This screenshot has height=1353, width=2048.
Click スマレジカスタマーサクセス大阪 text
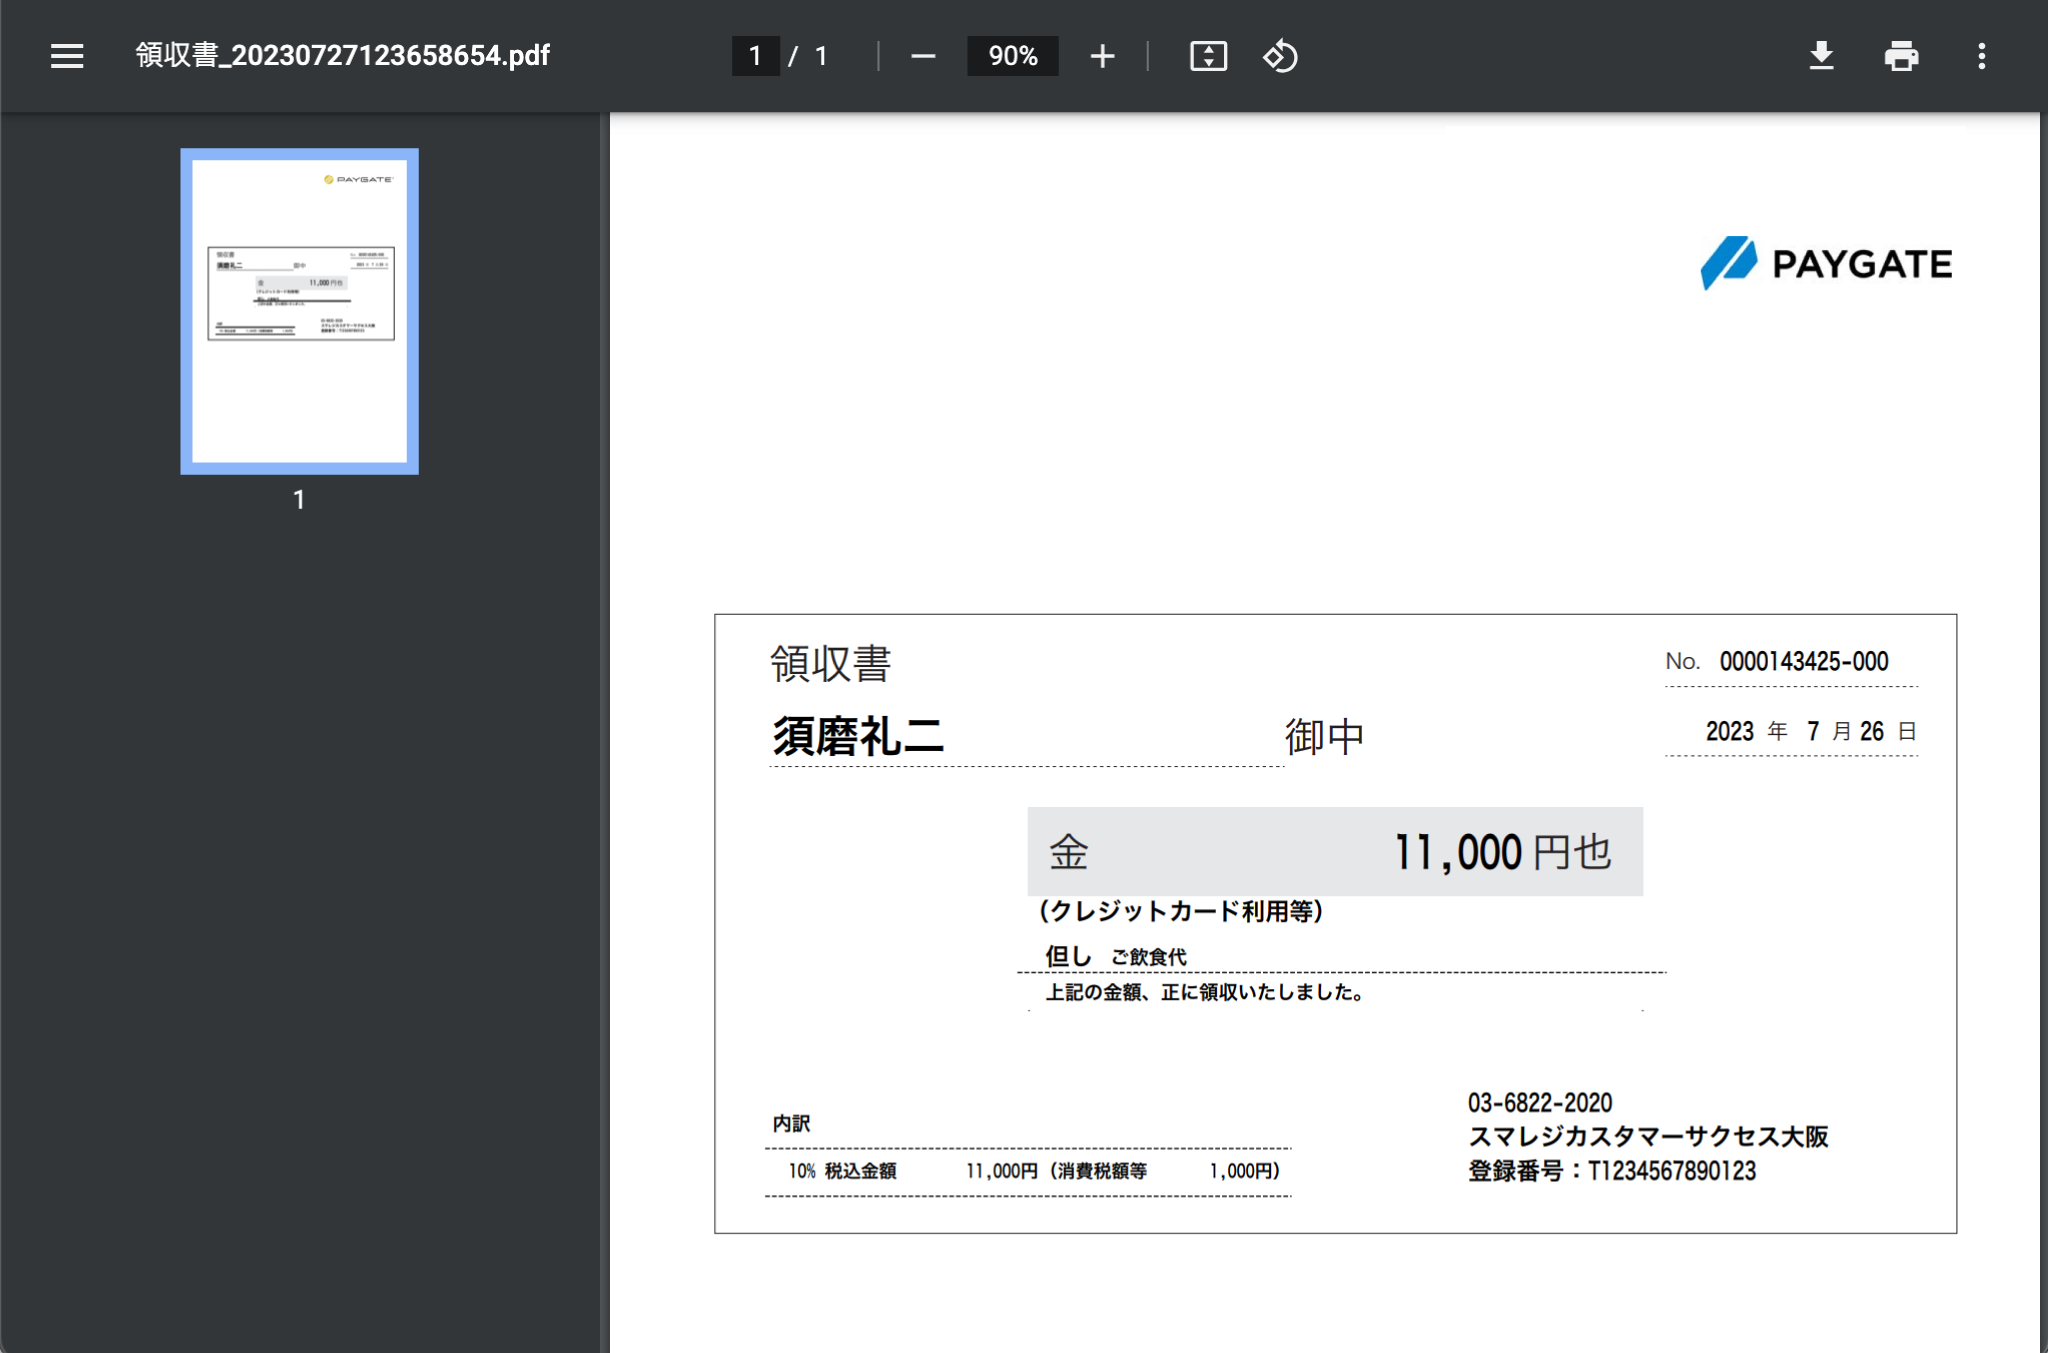pyautogui.click(x=1648, y=1136)
